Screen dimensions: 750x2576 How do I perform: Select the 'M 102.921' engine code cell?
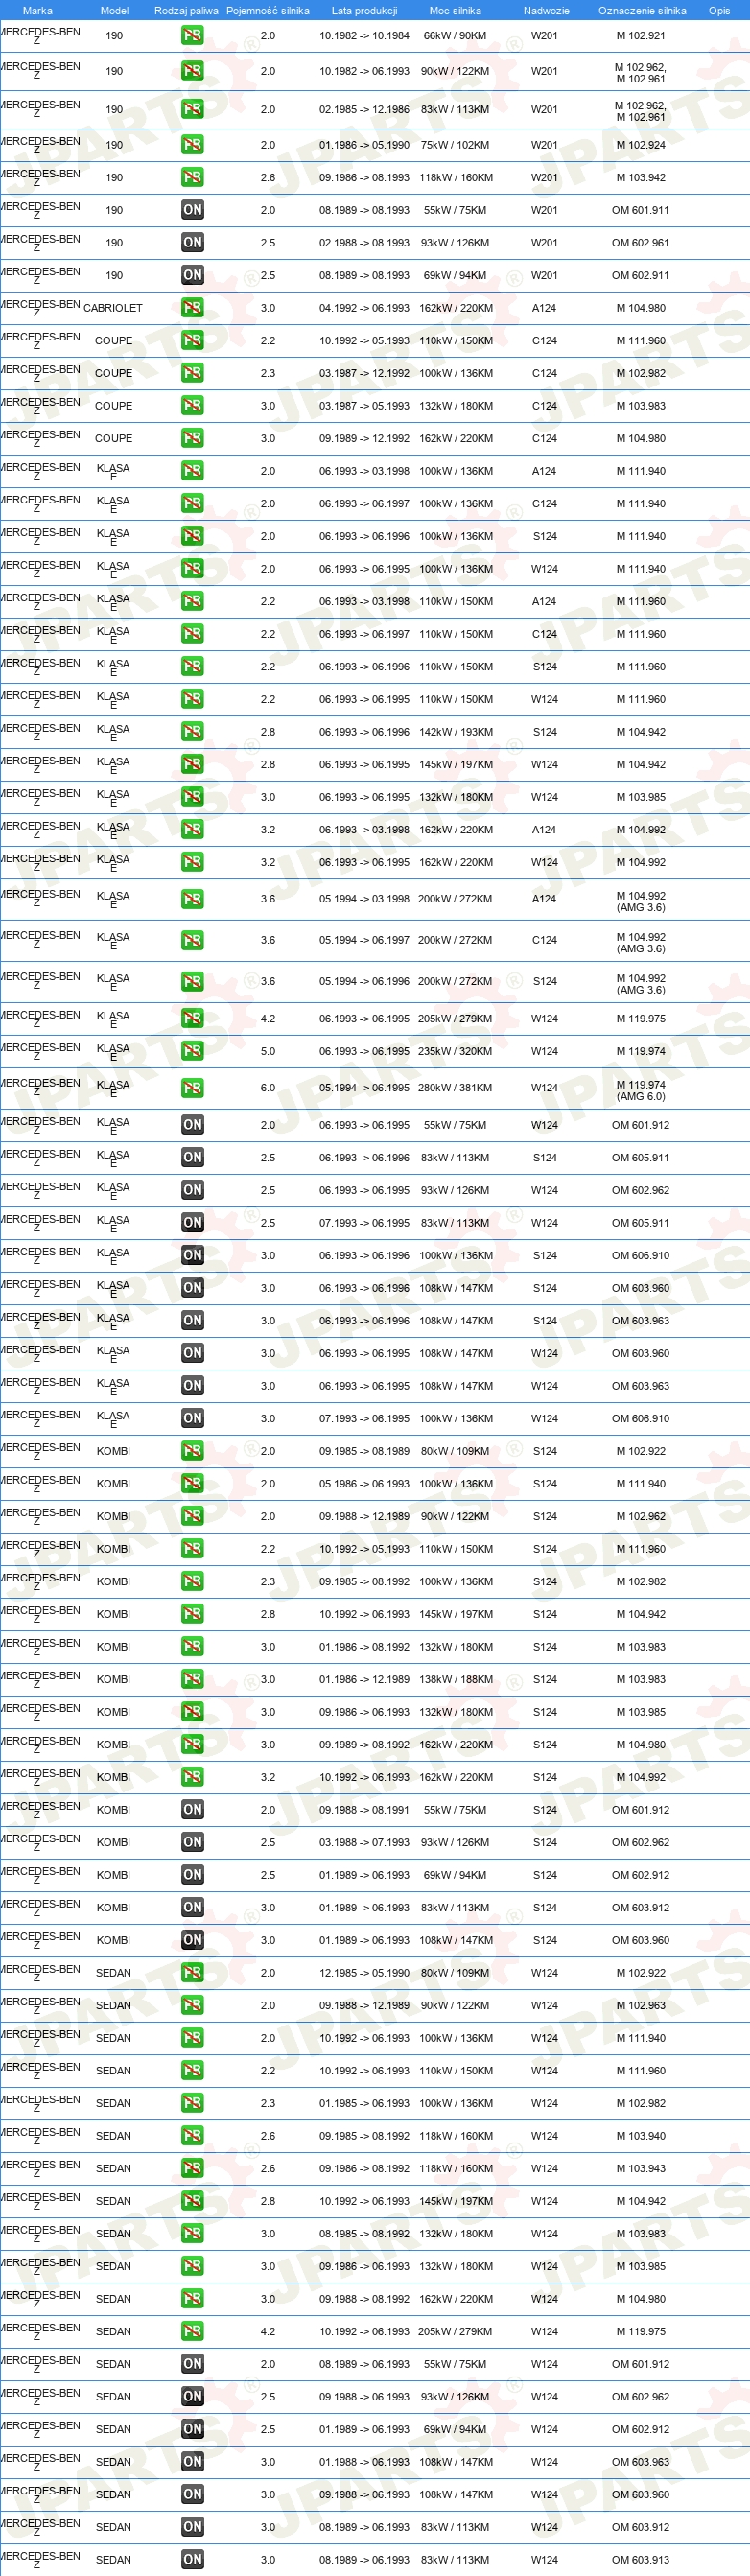(x=641, y=35)
